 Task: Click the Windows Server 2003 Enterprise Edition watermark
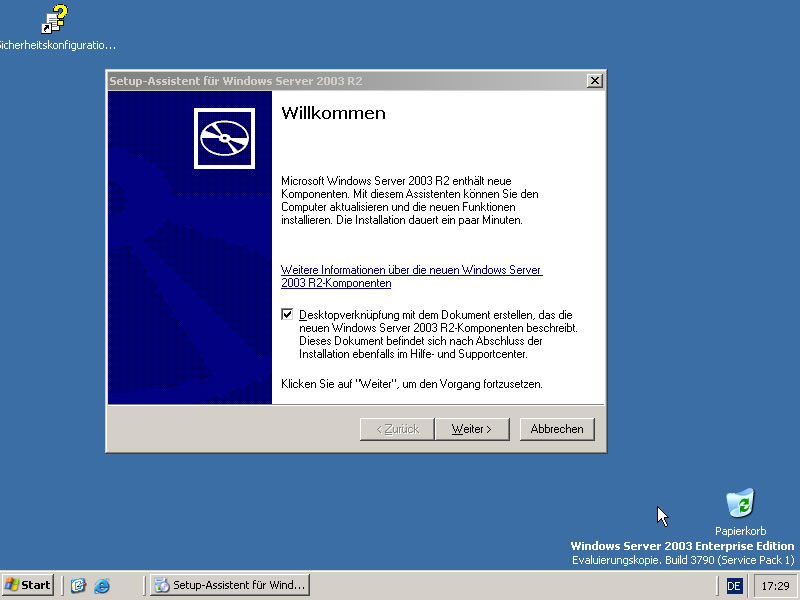pyautogui.click(x=682, y=546)
